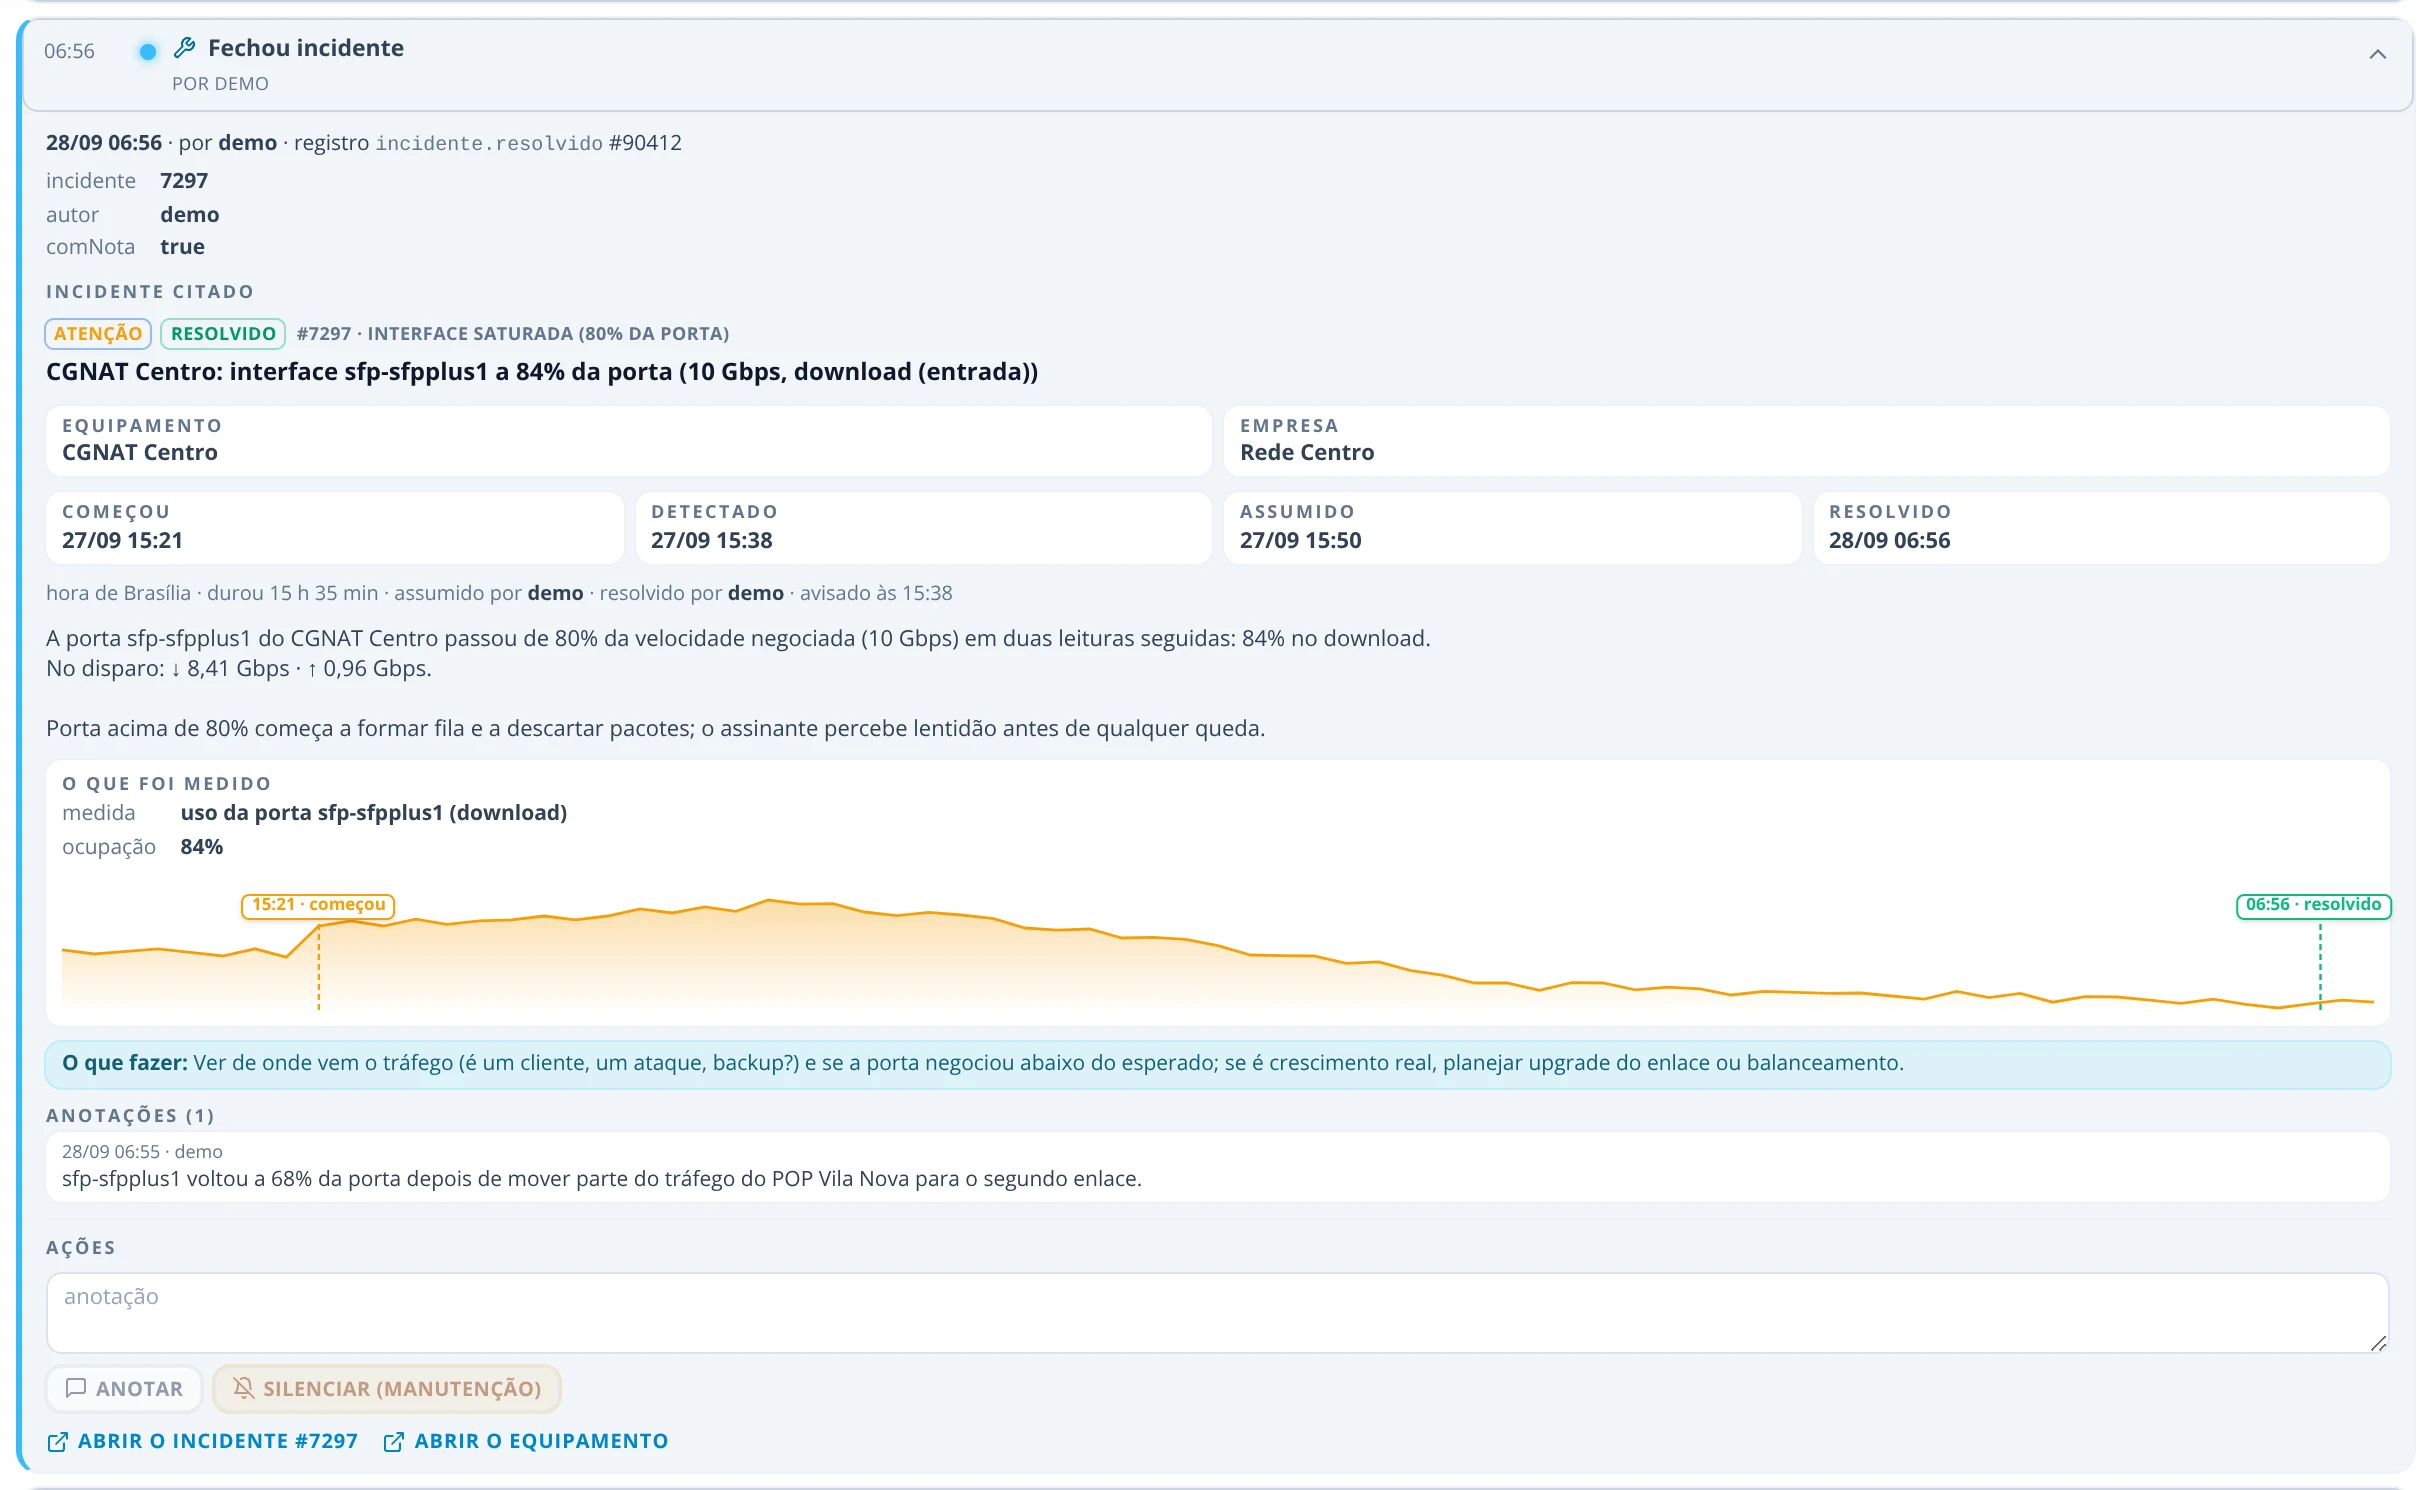Click the 'O que fazer:' recommendation box
This screenshot has height=1490, width=2432.
click(1217, 1063)
